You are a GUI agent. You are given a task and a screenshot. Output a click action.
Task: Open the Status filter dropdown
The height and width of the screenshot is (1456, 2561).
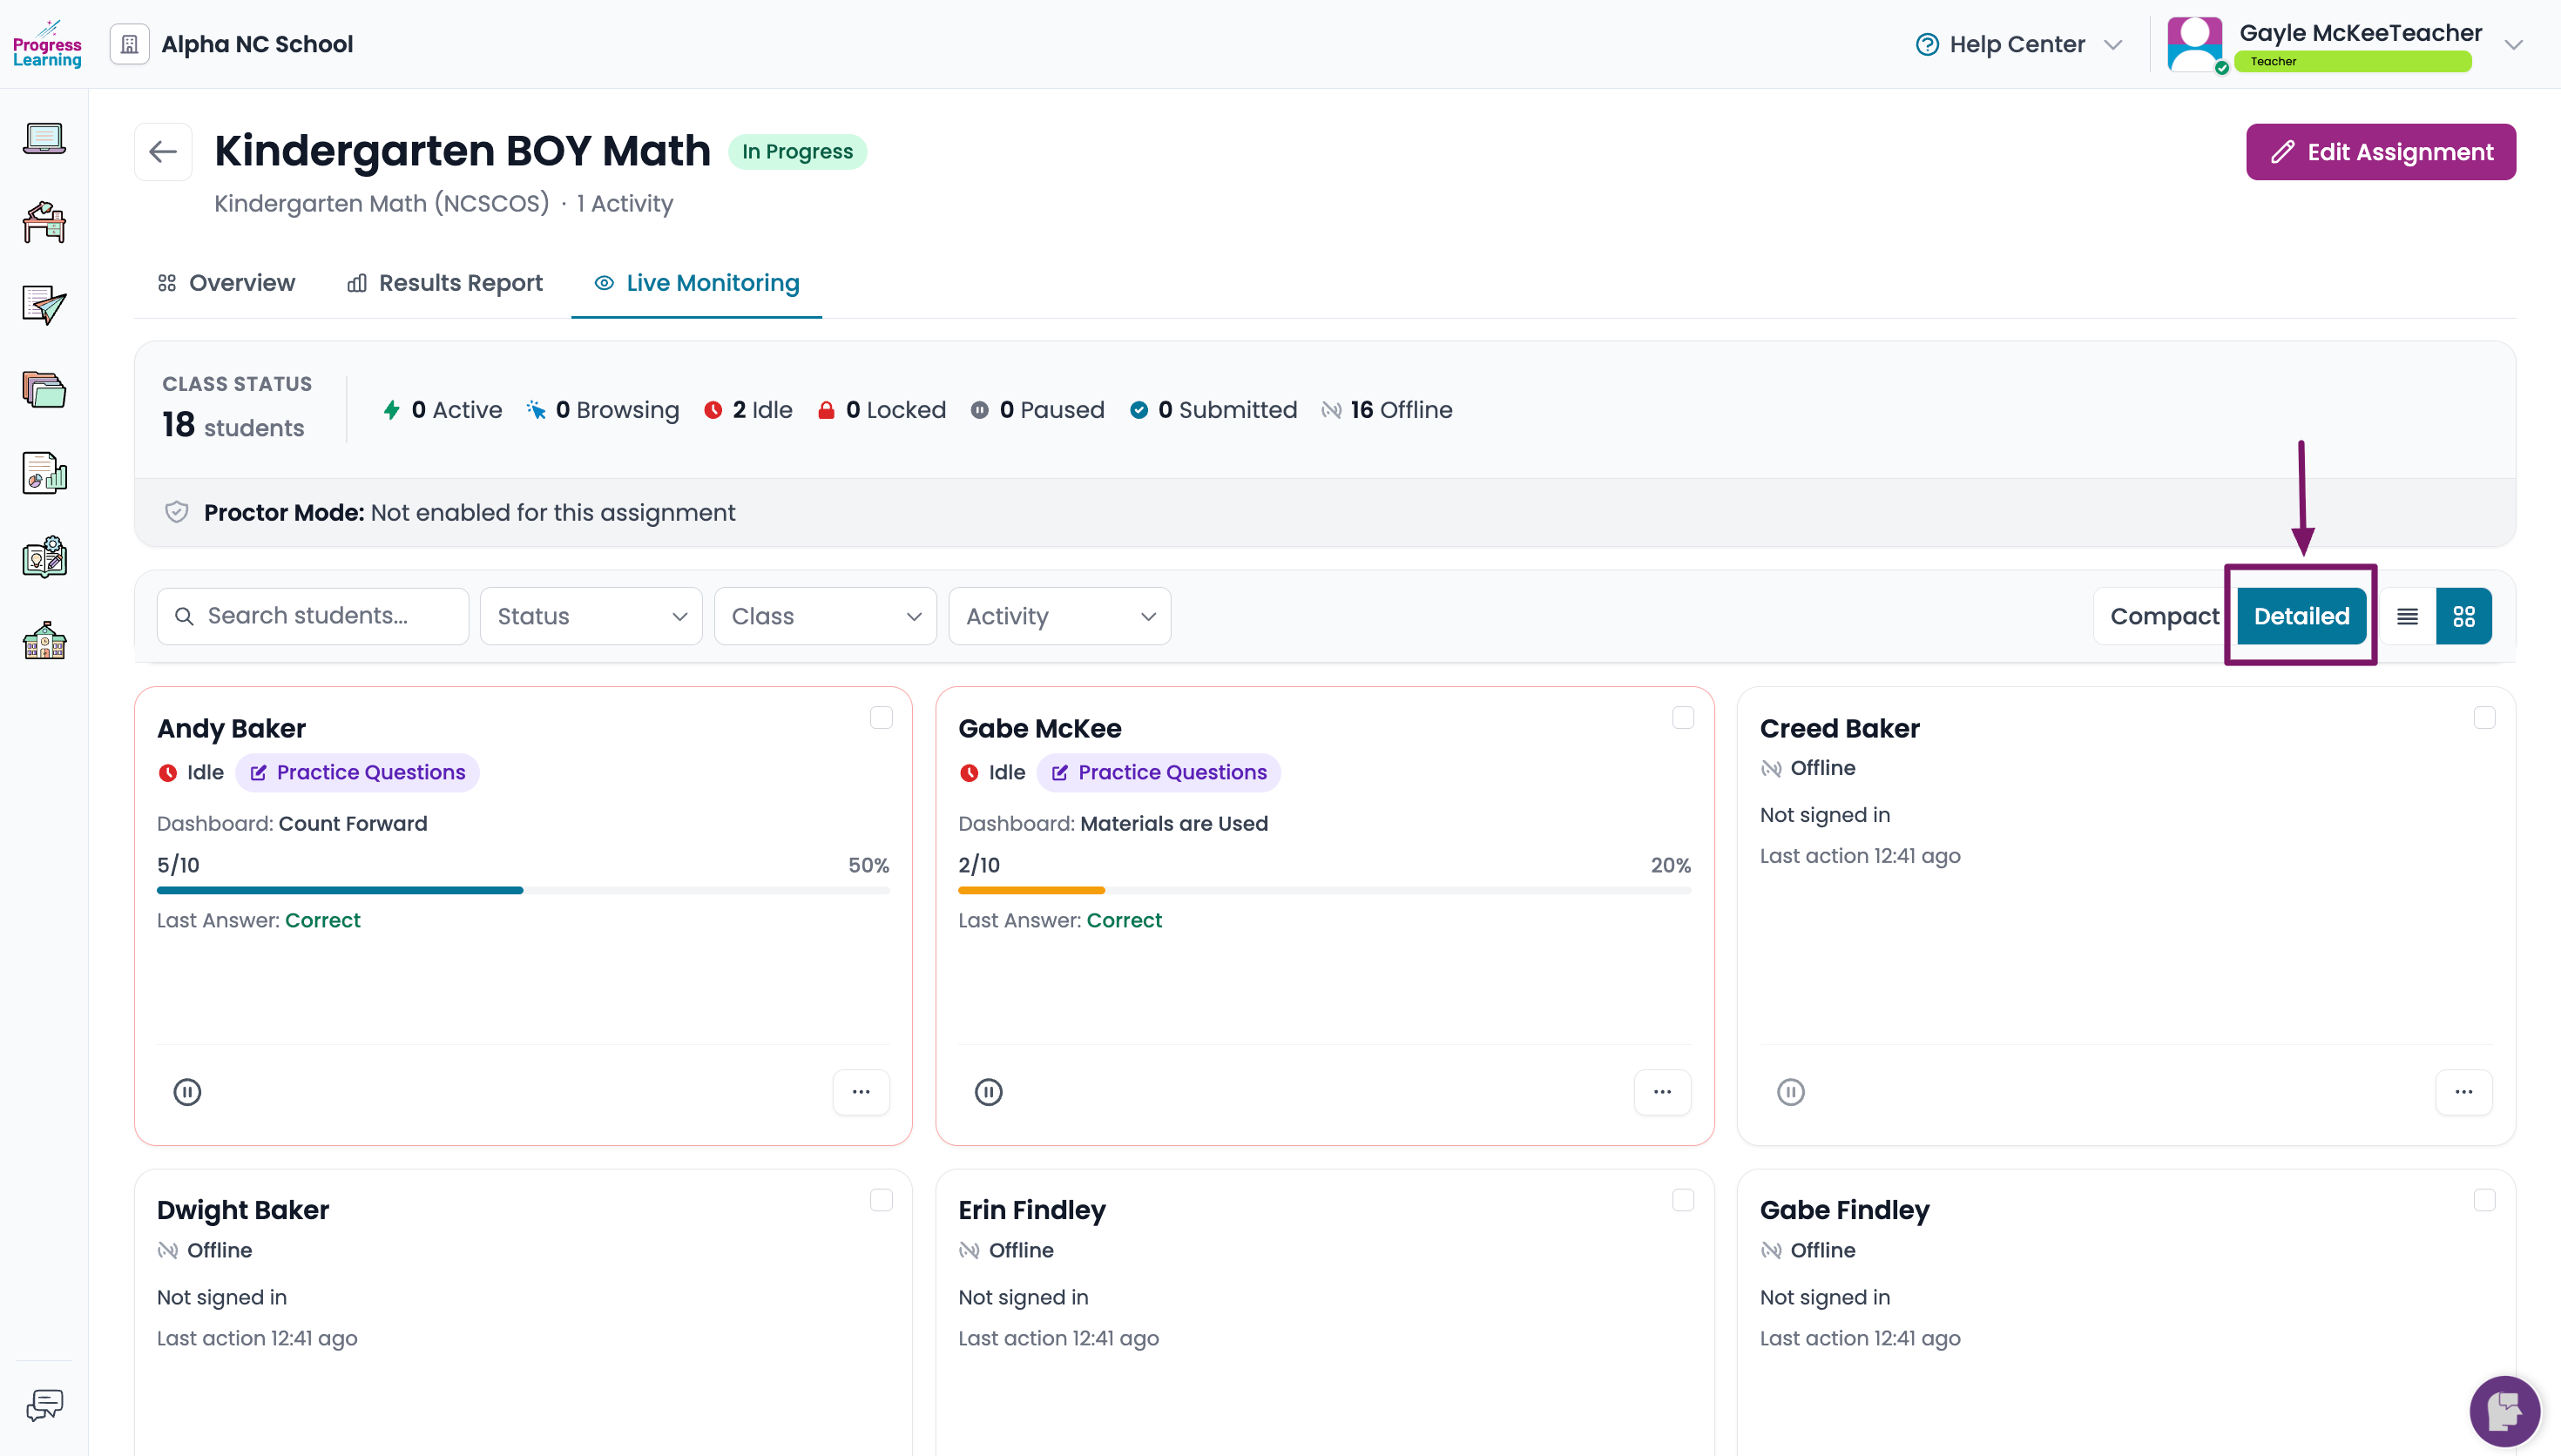click(591, 616)
